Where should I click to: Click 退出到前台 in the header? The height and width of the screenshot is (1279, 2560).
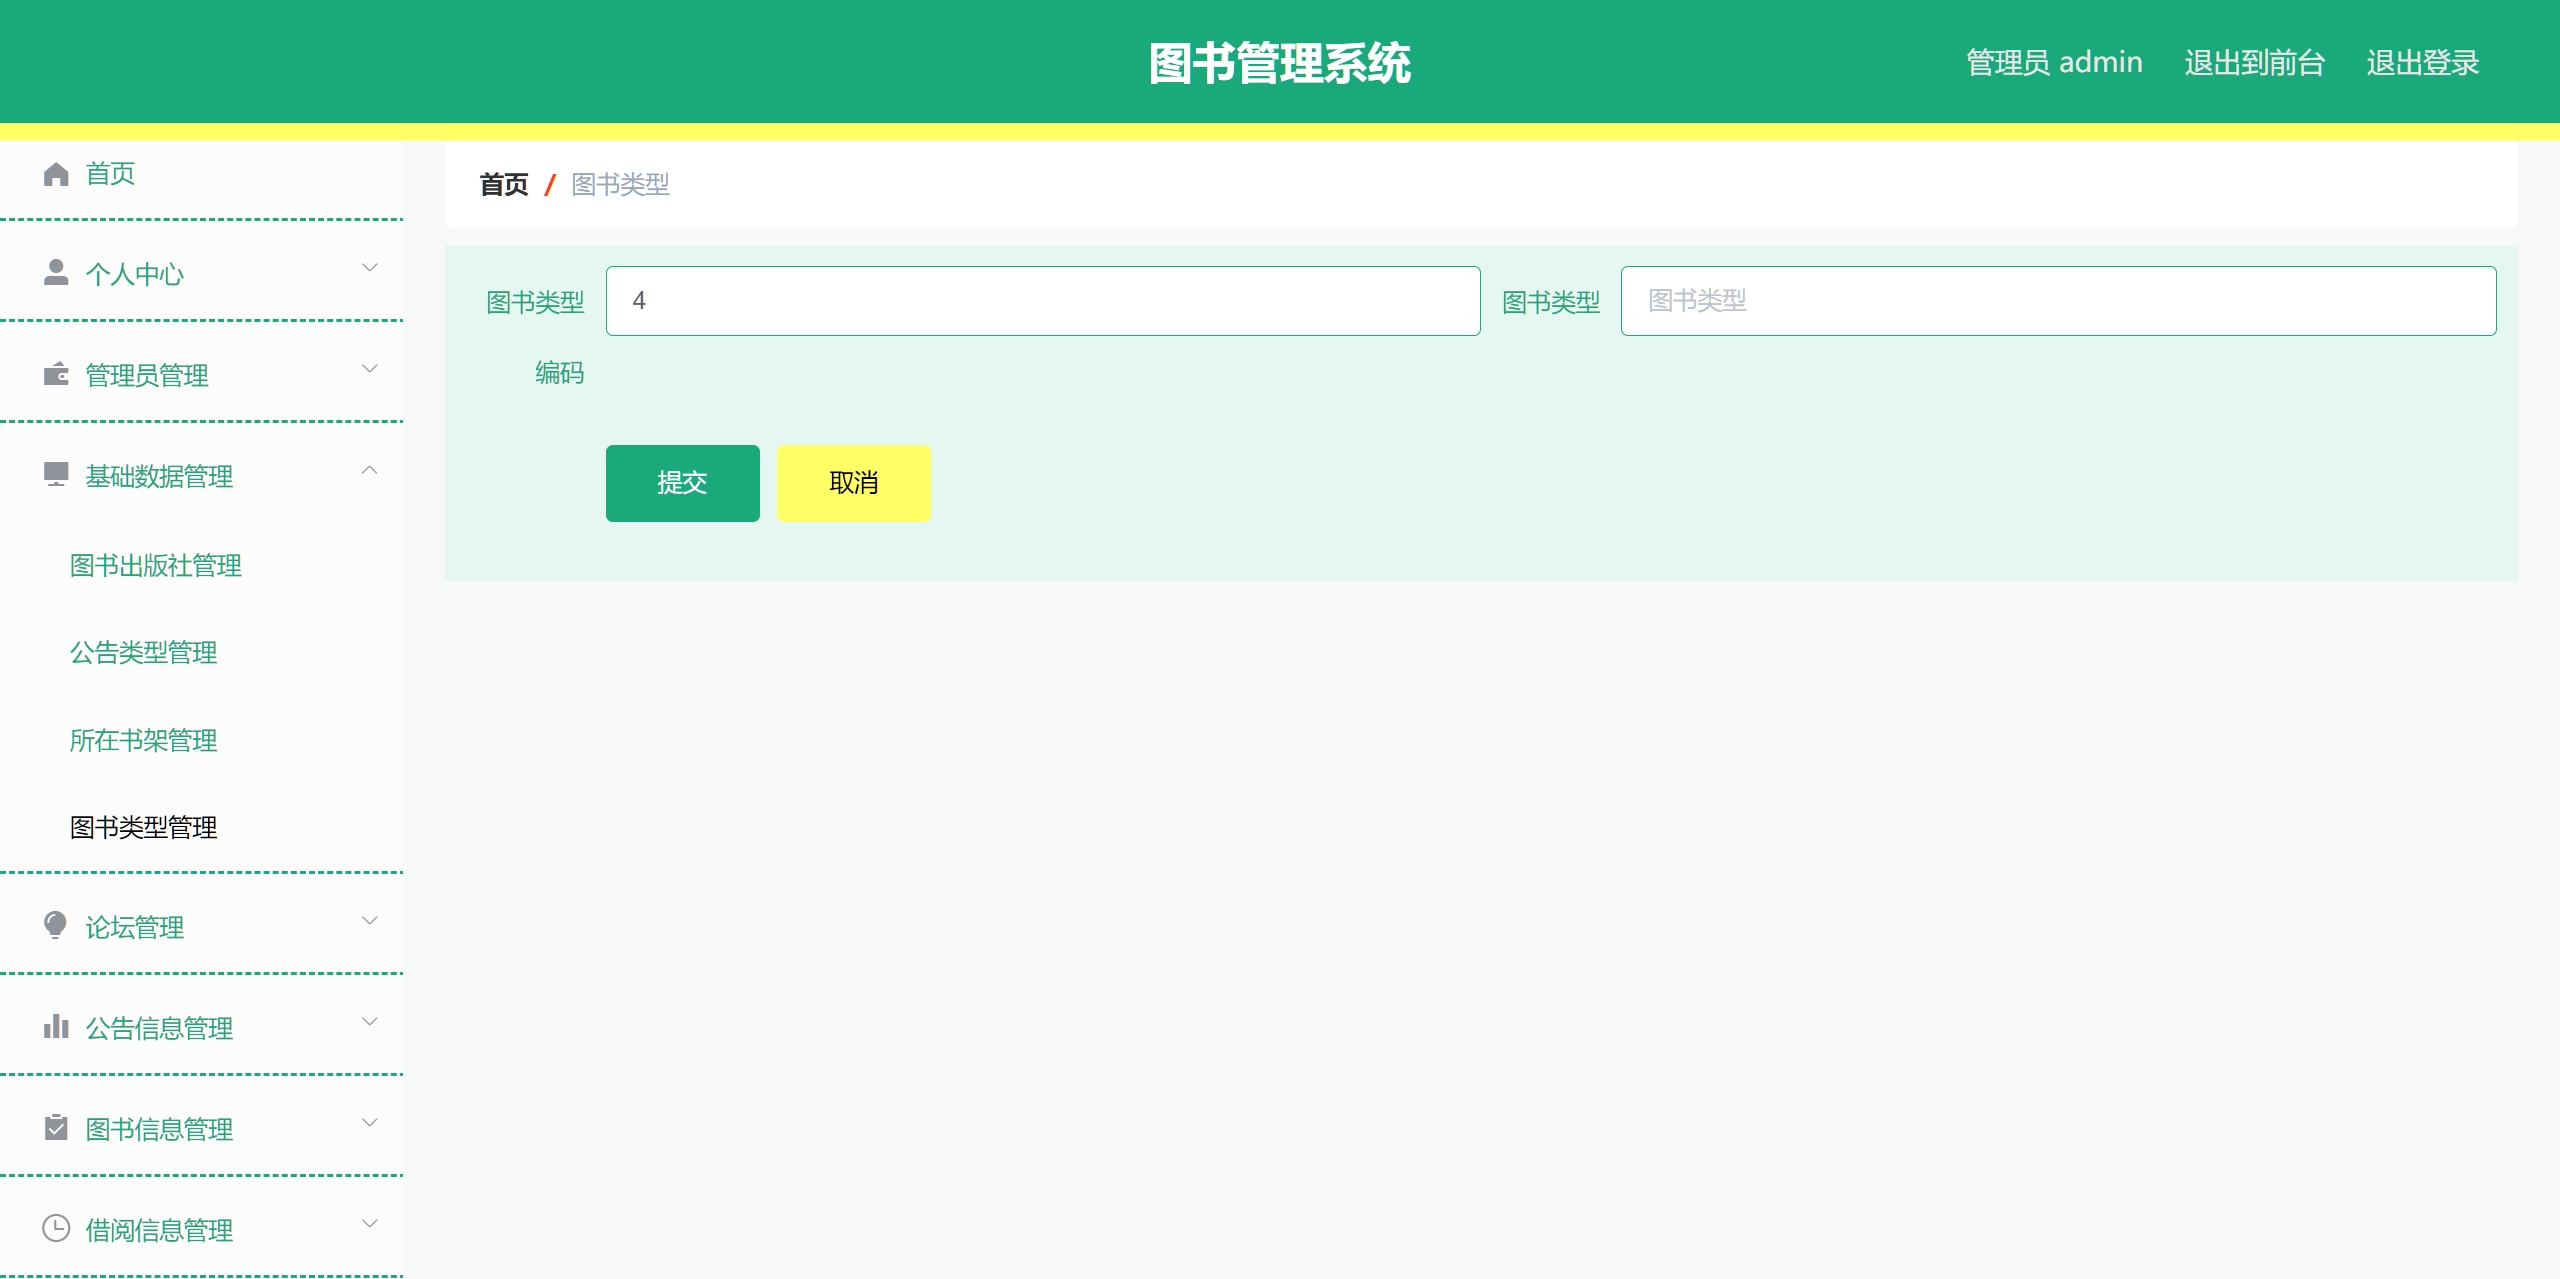coord(2254,63)
